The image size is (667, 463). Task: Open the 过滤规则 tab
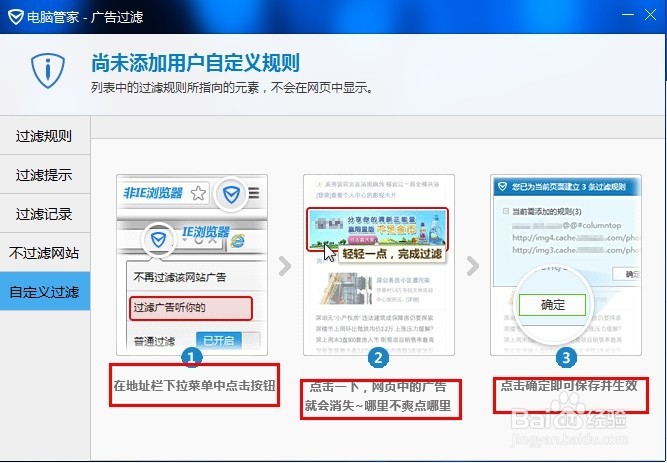point(45,136)
